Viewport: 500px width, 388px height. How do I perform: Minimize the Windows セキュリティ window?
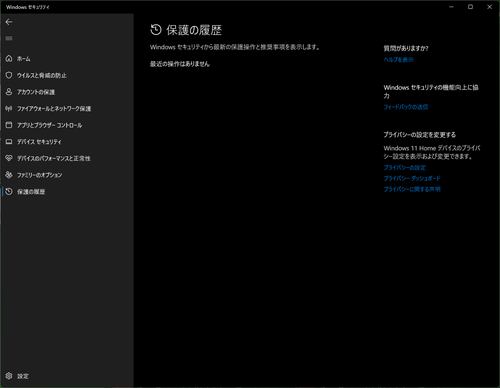tap(451, 7)
